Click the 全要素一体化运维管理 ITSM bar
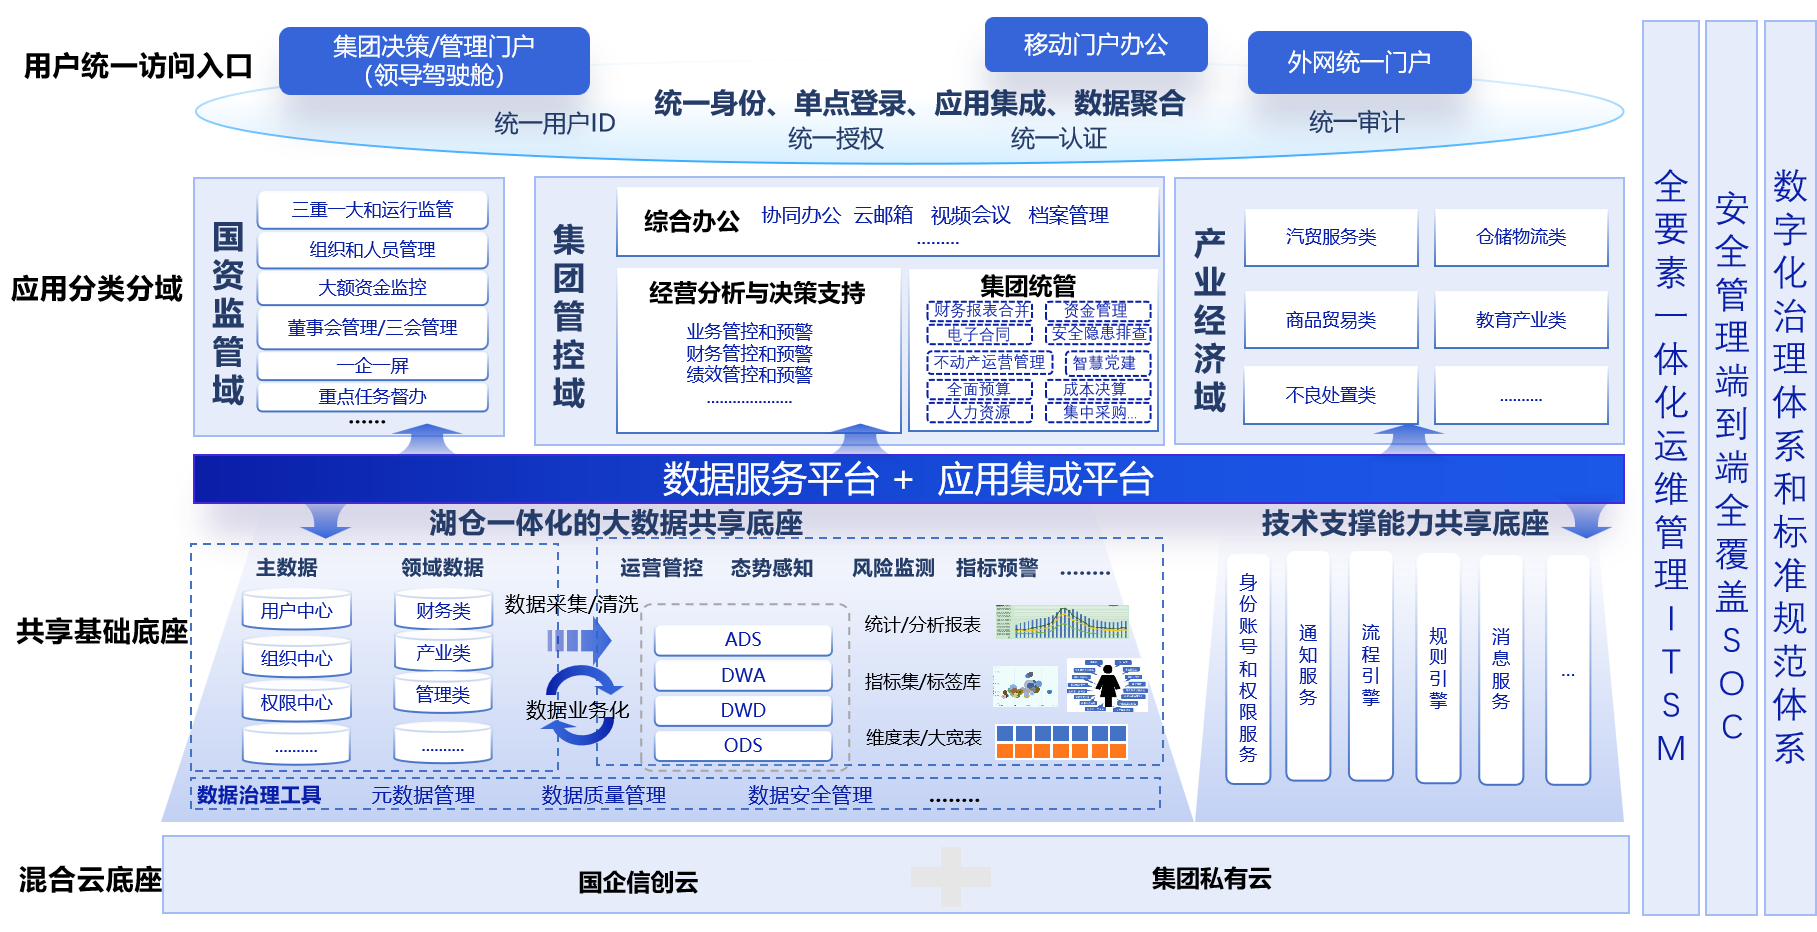Image resolution: width=1817 pixels, height=932 pixels. [1671, 467]
